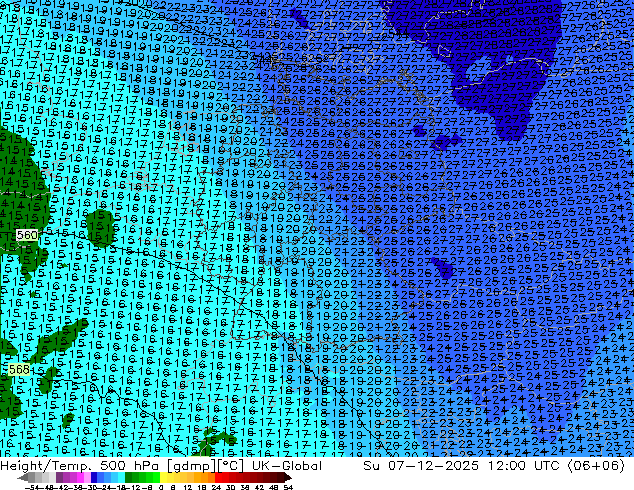Click the dark navy blue legend swatch
Screen dimensions: 634x490
pos(94,478)
